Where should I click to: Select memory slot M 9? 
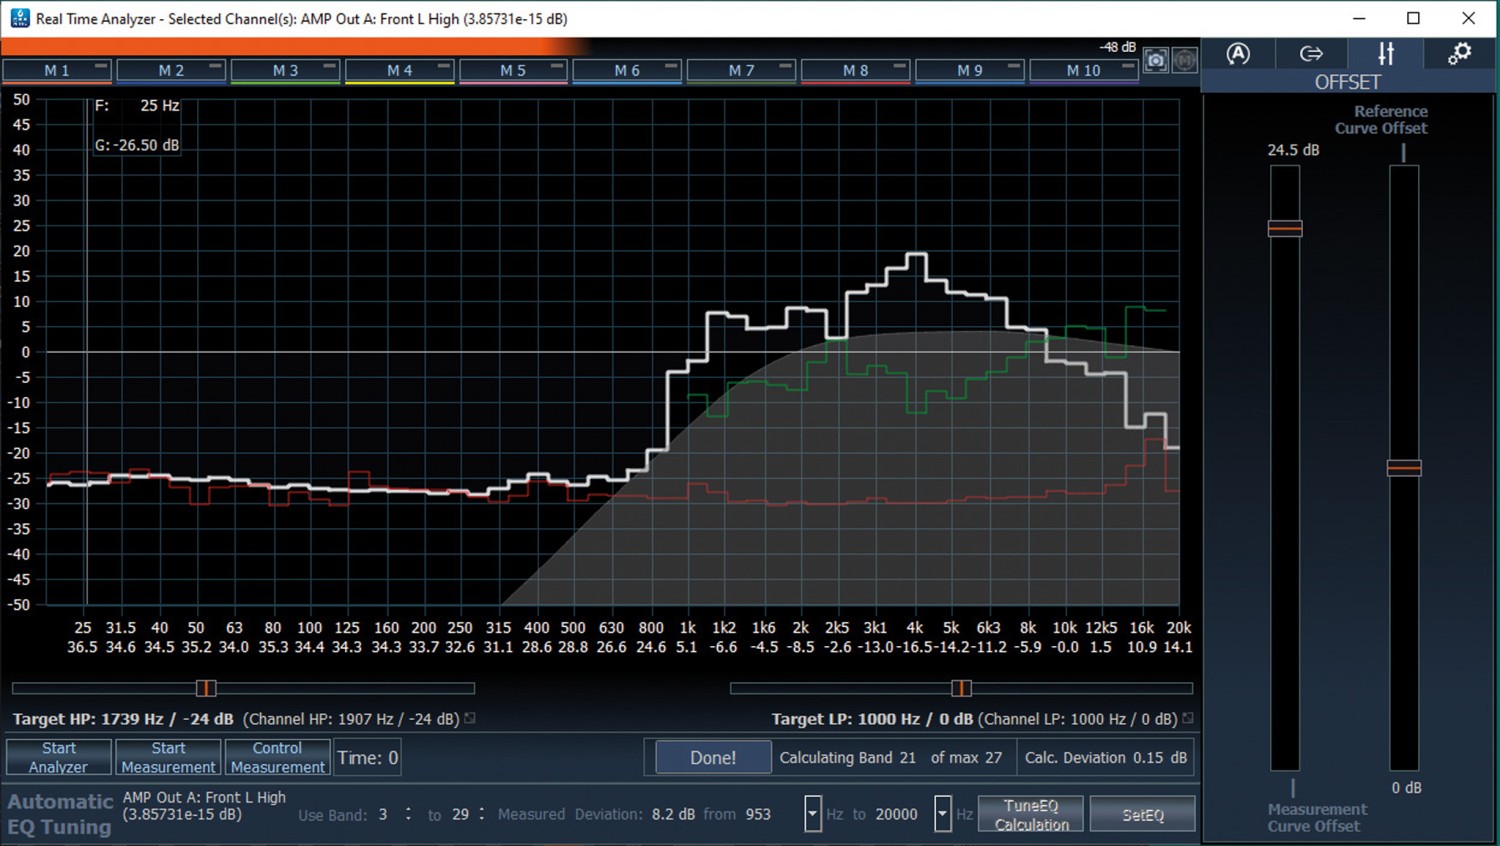[969, 70]
